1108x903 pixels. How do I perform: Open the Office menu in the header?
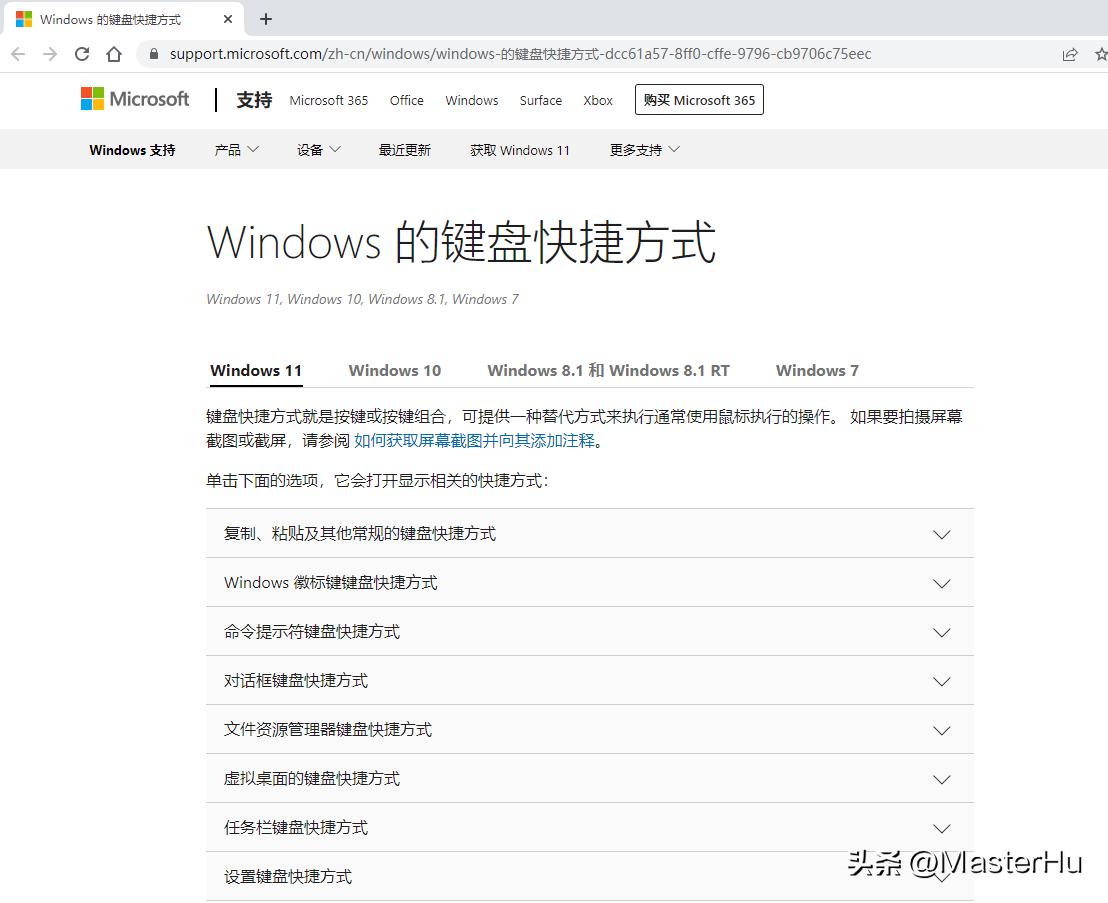(406, 100)
